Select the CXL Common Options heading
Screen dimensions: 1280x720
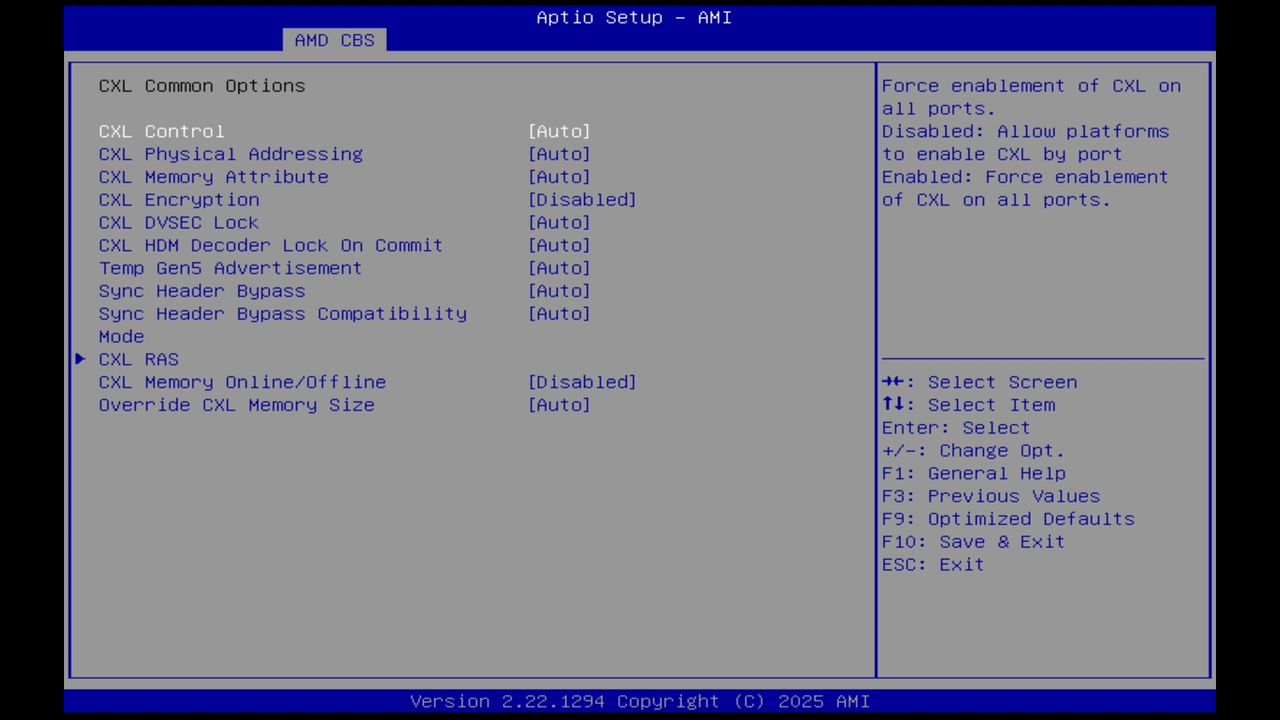201,86
